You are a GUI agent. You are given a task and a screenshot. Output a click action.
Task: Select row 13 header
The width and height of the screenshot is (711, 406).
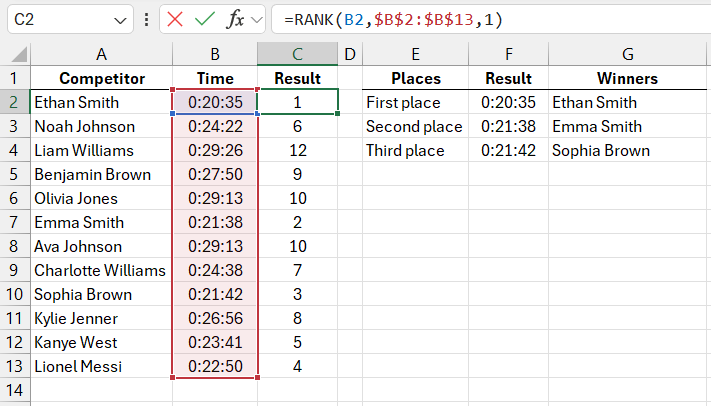pyautogui.click(x=15, y=366)
